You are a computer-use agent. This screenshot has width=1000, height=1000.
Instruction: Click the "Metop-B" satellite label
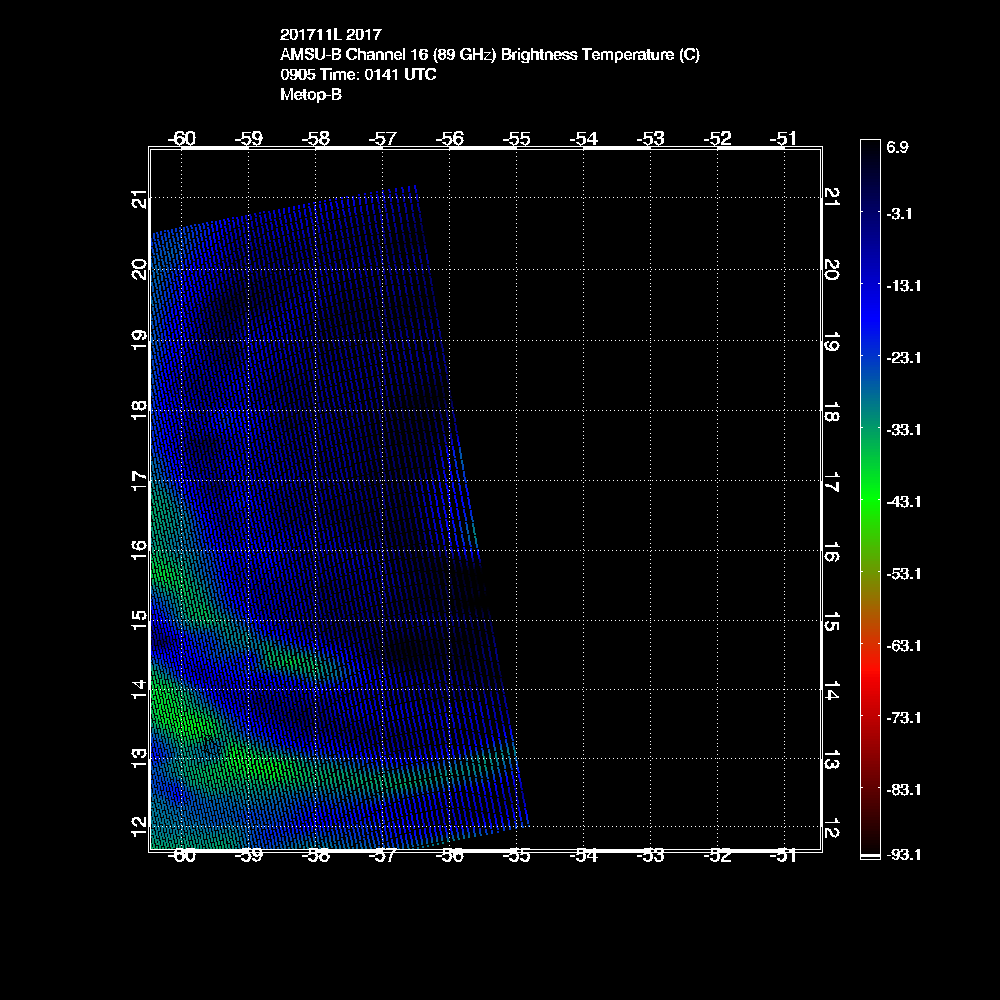tap(311, 95)
